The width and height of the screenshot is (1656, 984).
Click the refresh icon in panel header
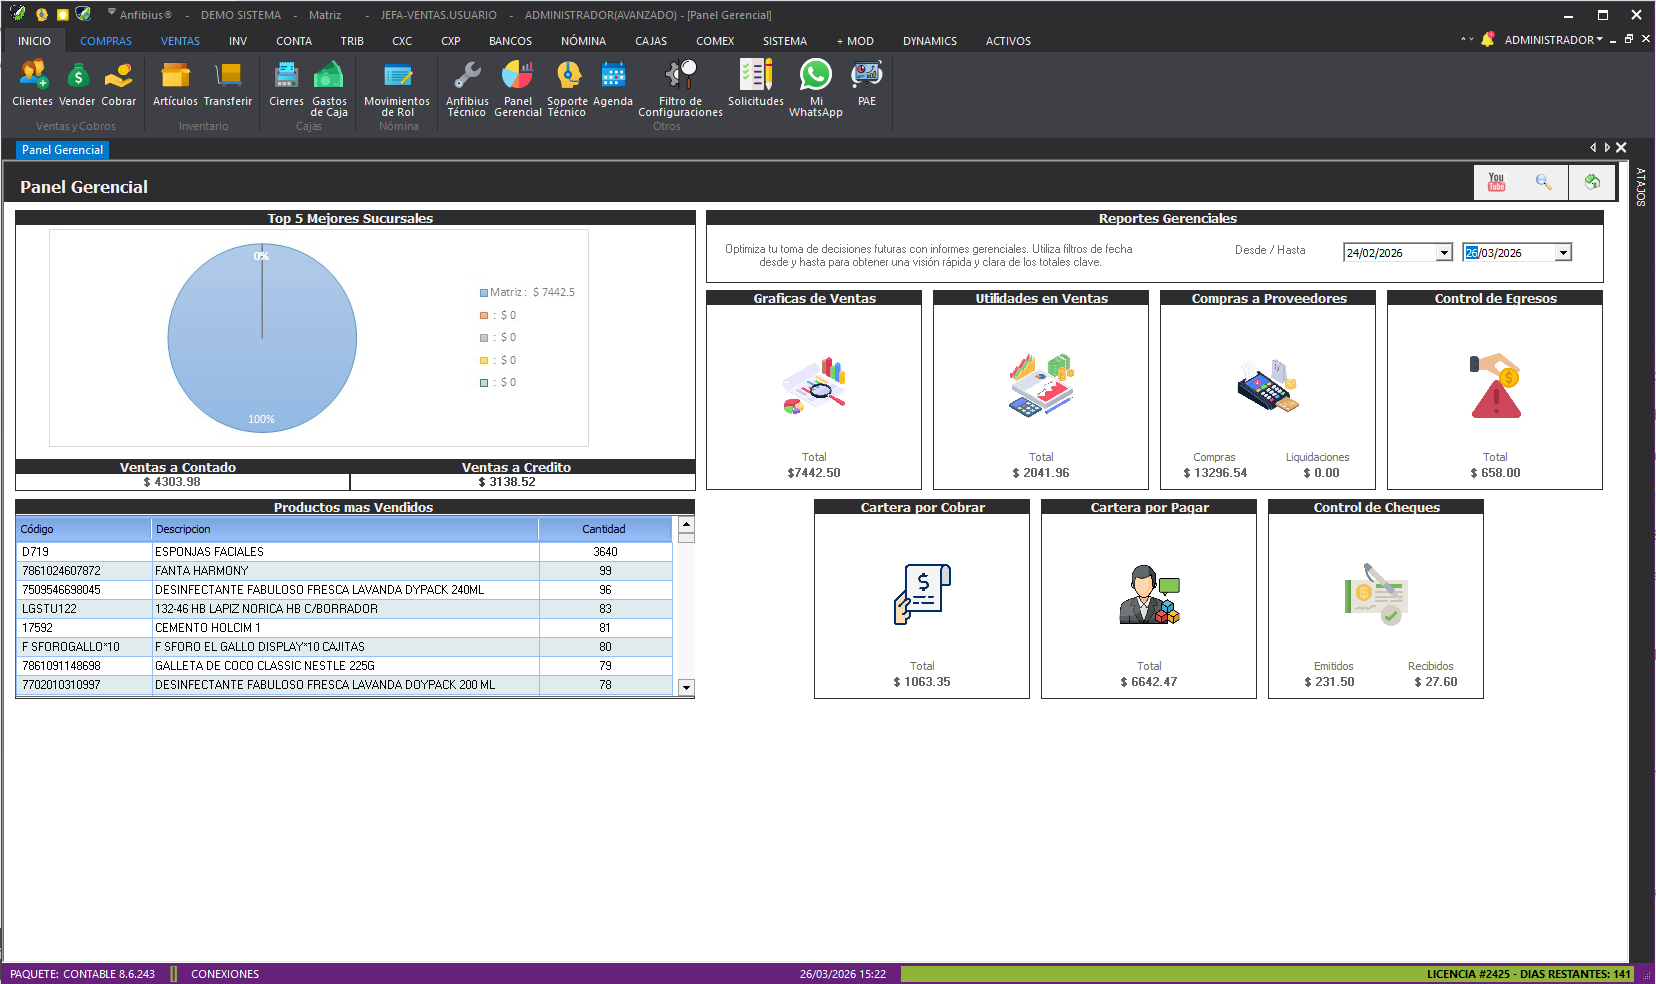(x=1592, y=182)
